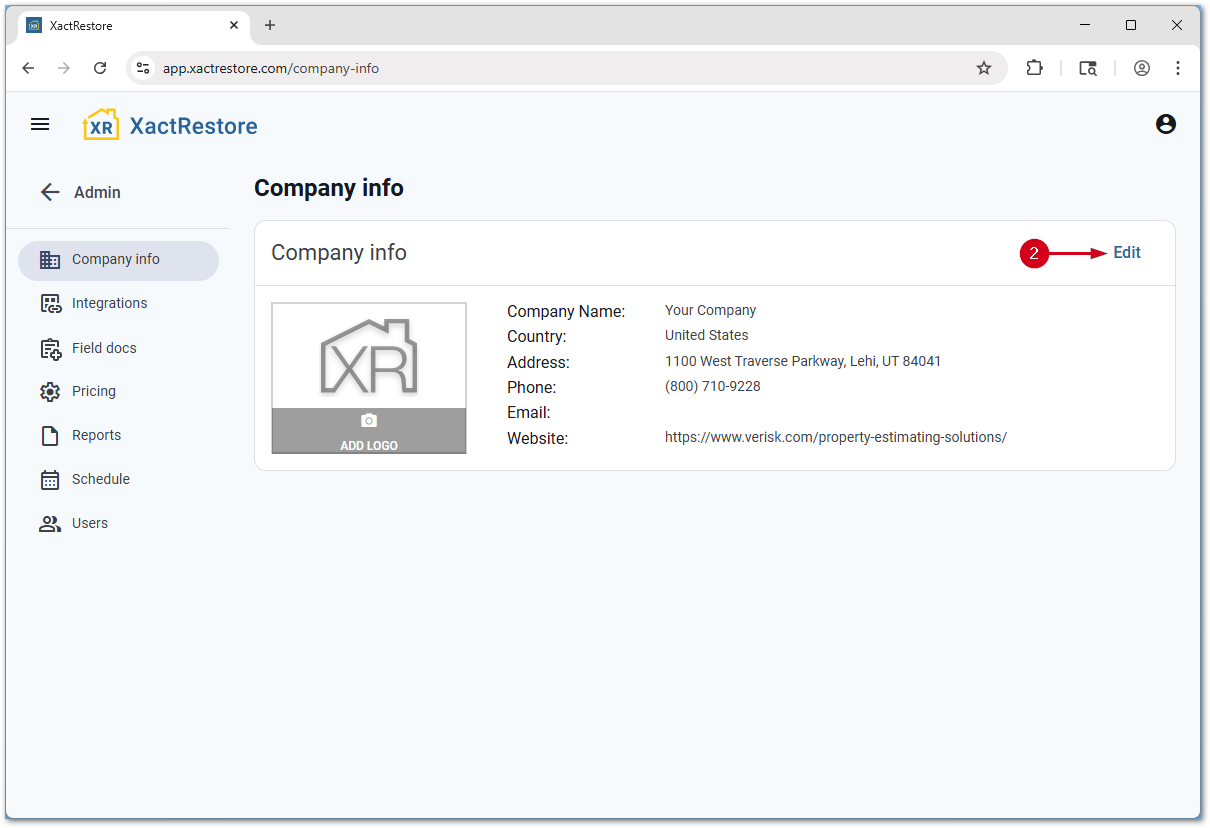1210x828 pixels.
Task: Click the ADD LOGO camera button
Action: point(369,431)
